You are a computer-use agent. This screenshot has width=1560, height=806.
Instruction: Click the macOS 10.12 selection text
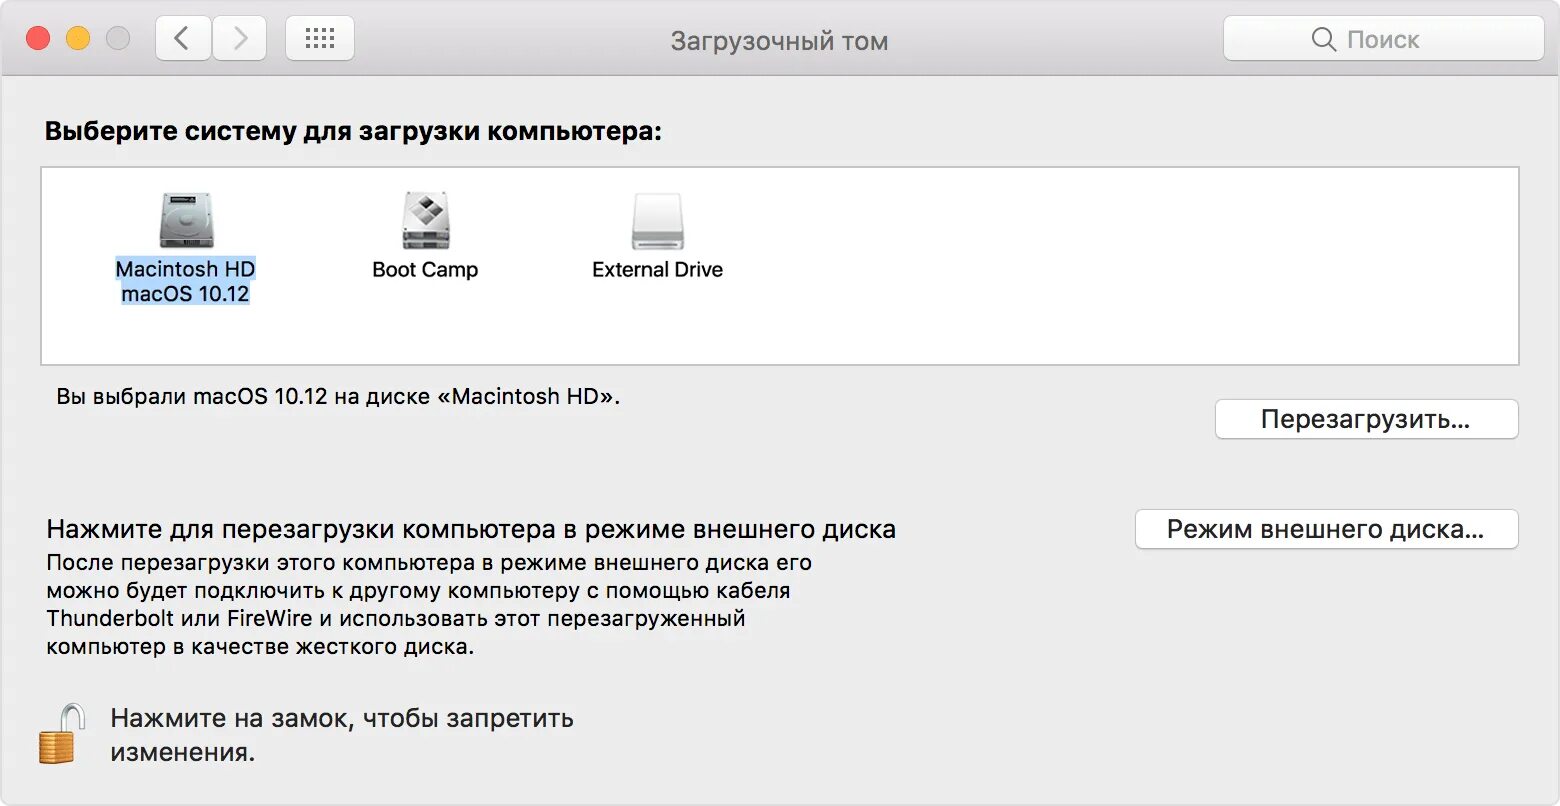tap(186, 294)
